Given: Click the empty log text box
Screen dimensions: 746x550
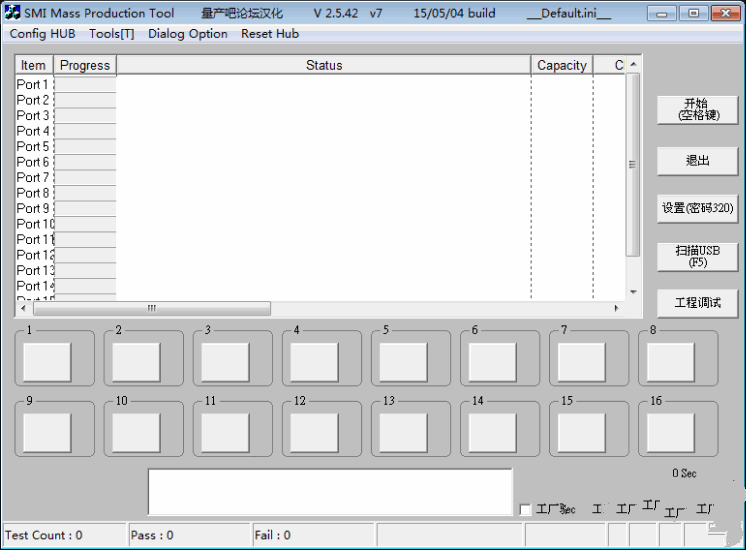Looking at the screenshot, I should point(330,492).
